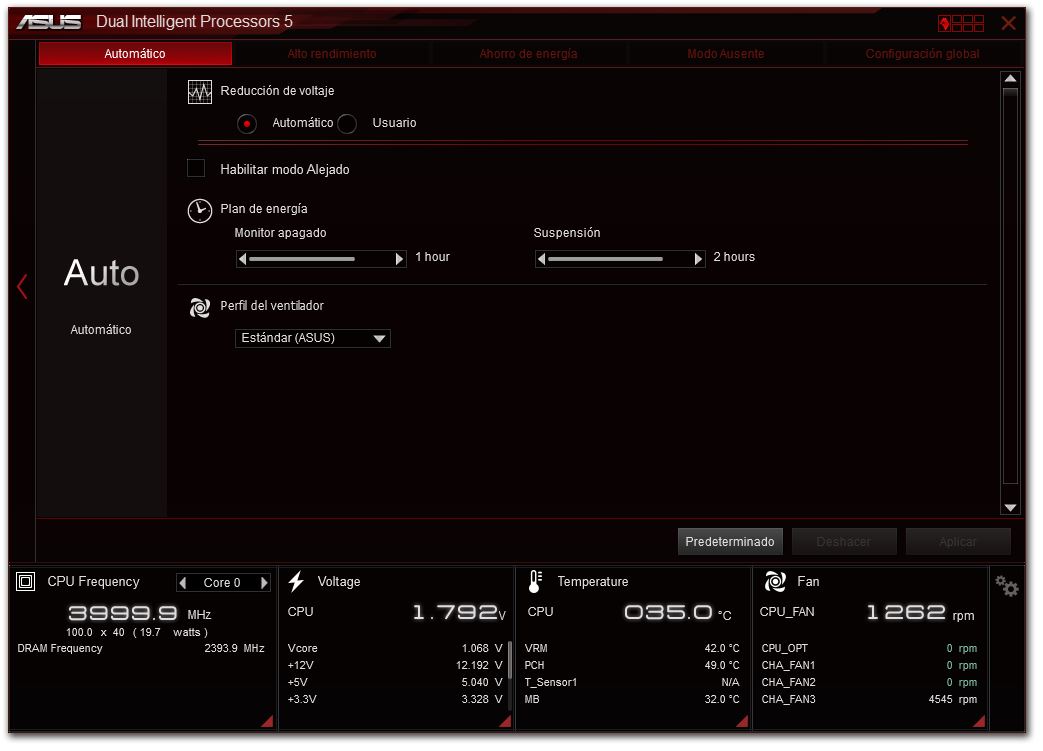Select the Automático voltage reduction radio button
The image size is (1043, 751).
click(x=247, y=124)
